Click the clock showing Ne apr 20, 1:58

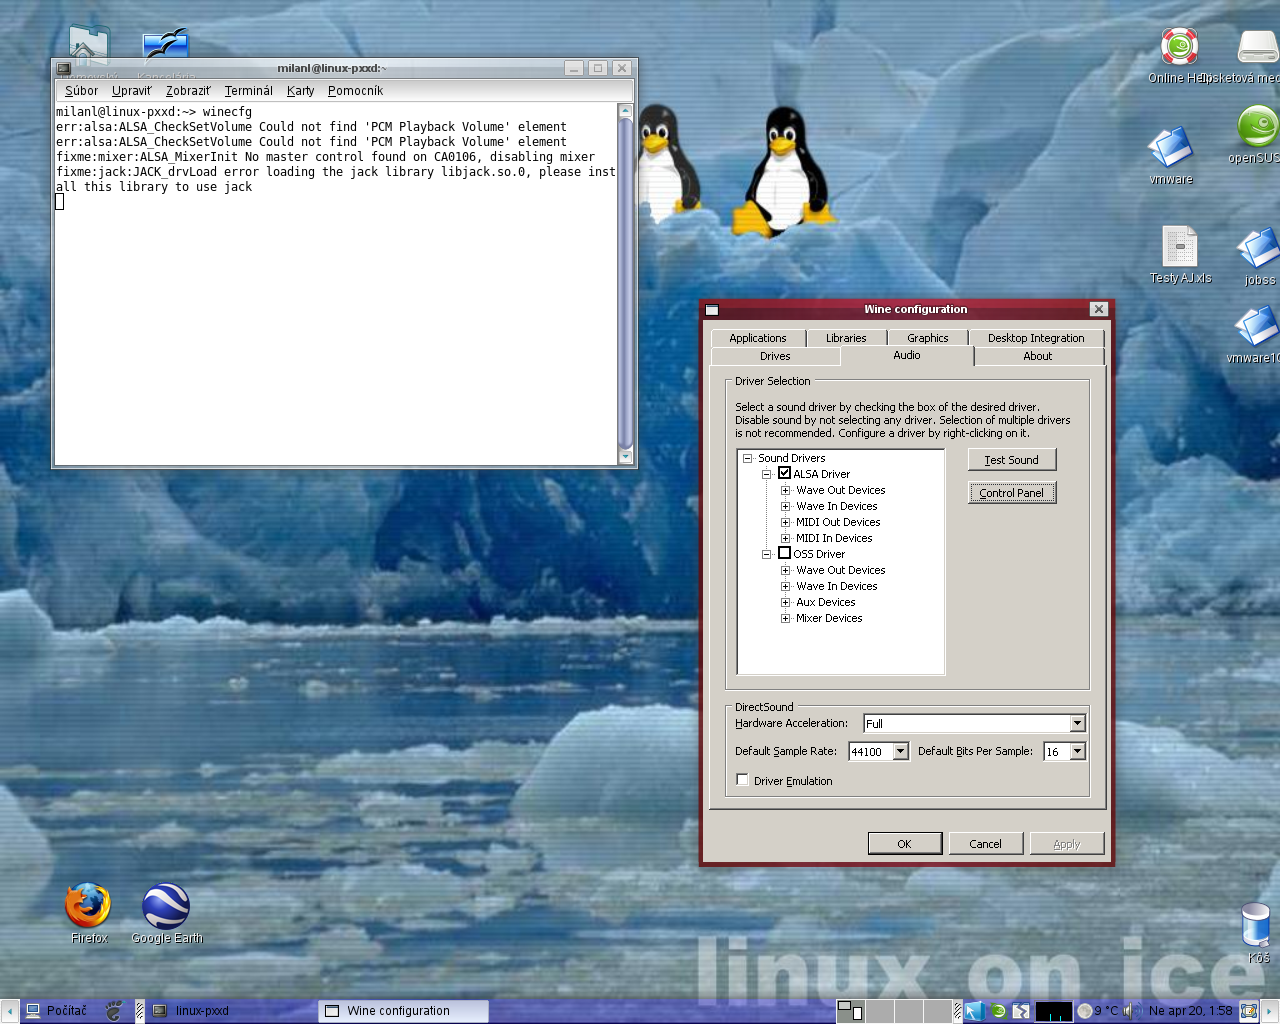coord(1190,1011)
